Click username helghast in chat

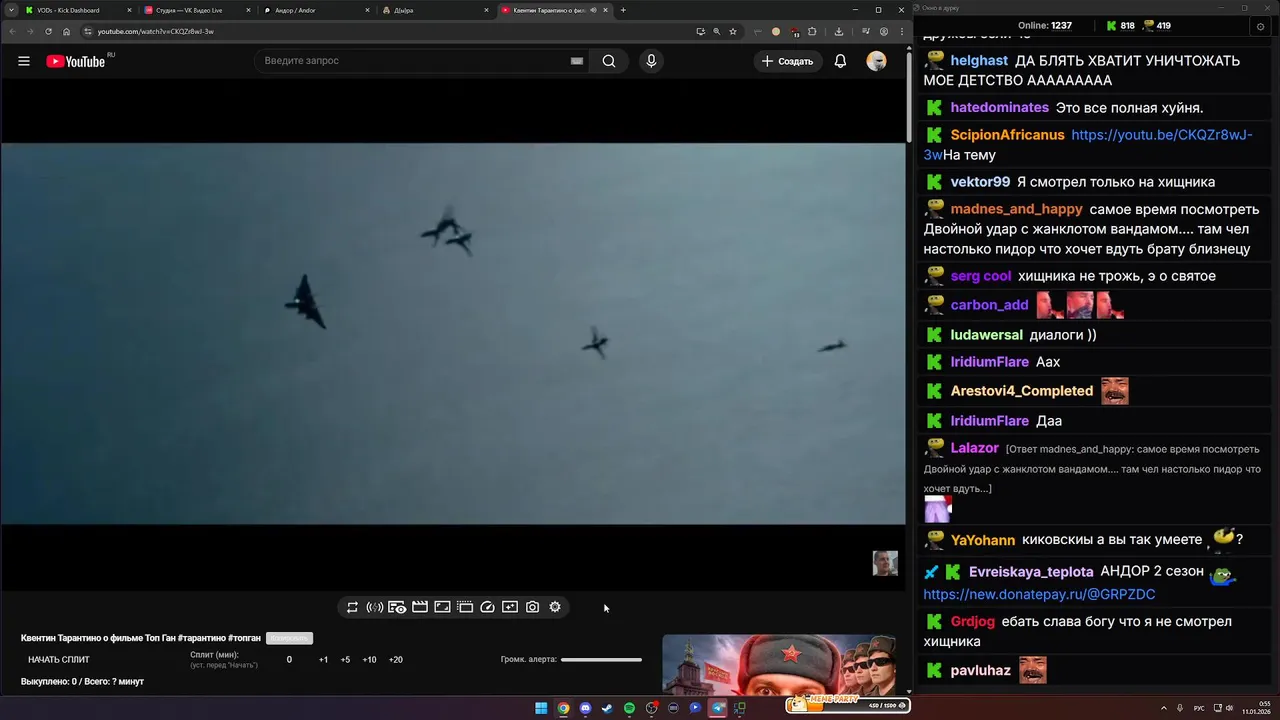pos(979,61)
